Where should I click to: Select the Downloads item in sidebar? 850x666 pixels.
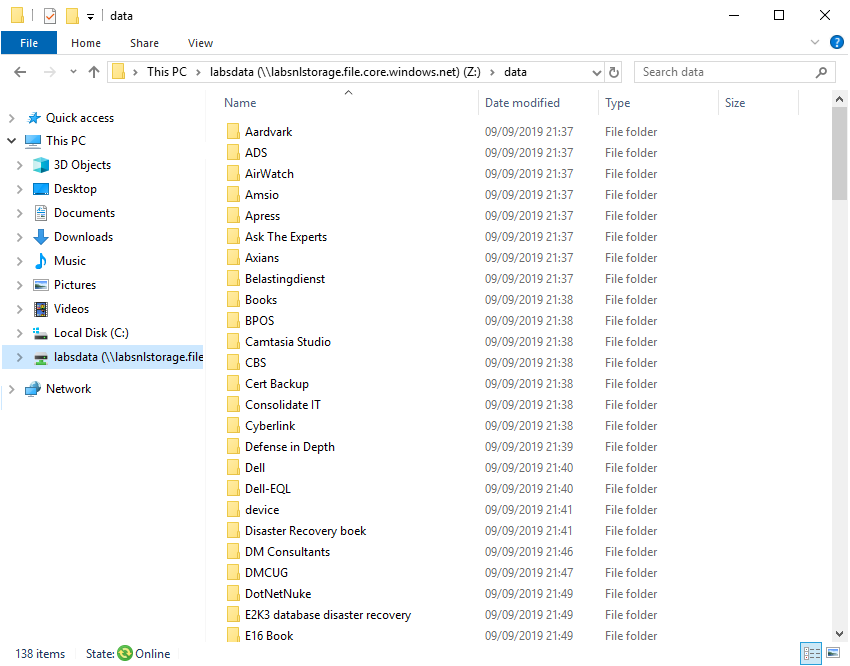[83, 237]
